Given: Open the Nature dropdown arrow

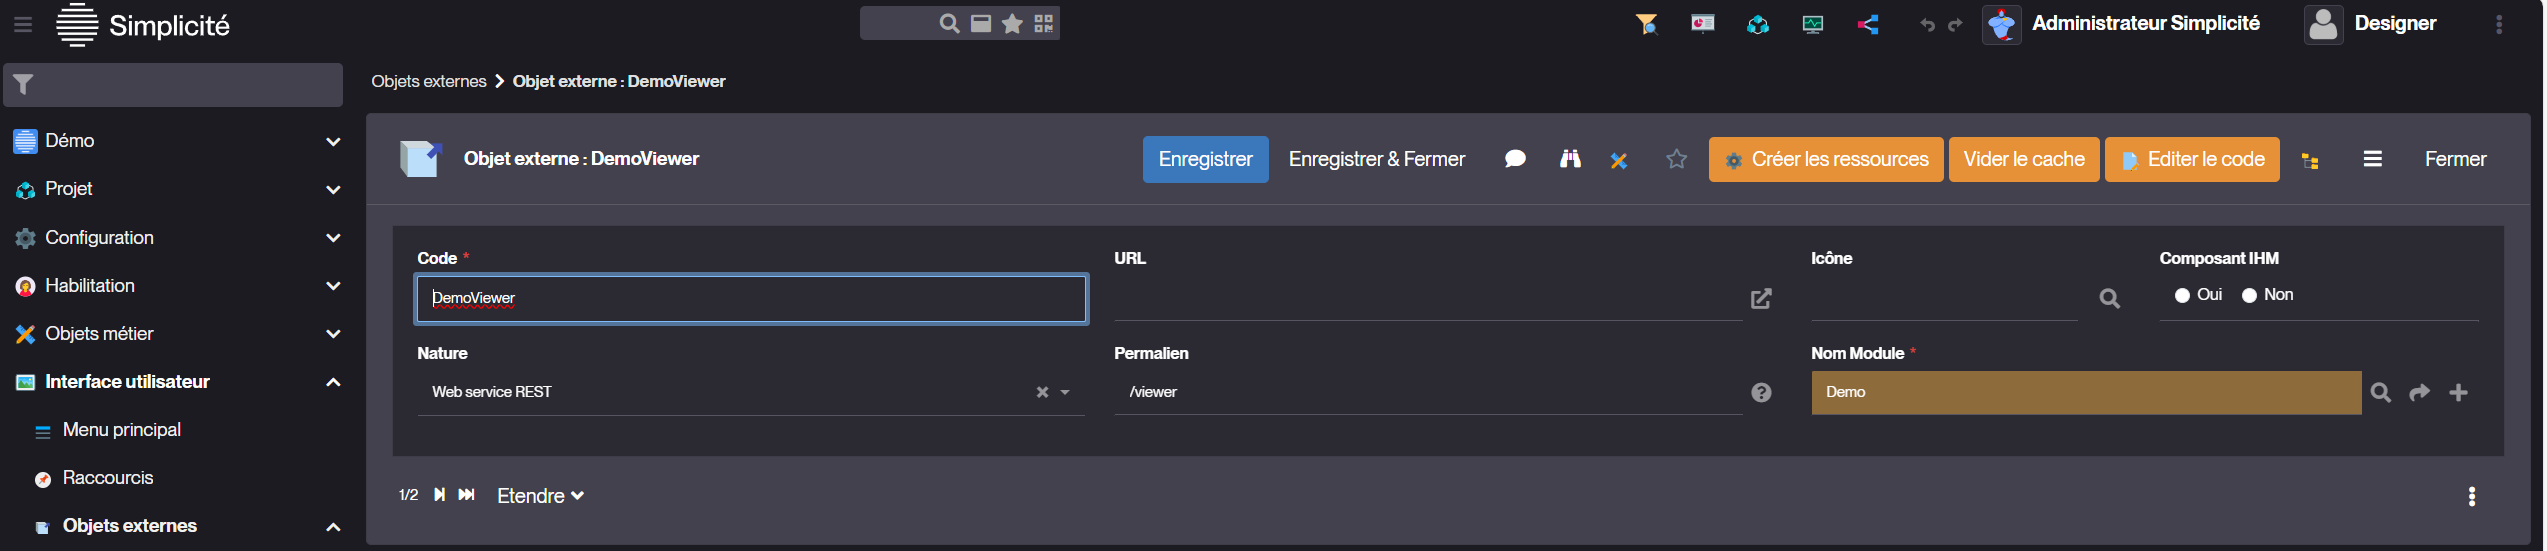Looking at the screenshot, I should [x=1065, y=393].
